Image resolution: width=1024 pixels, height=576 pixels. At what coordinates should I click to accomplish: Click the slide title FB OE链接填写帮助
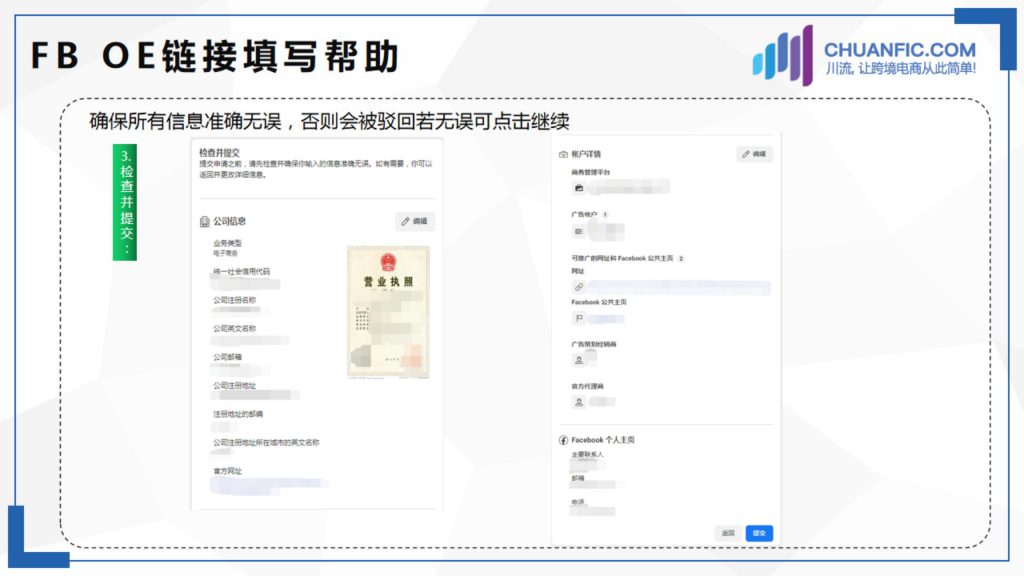click(x=215, y=56)
